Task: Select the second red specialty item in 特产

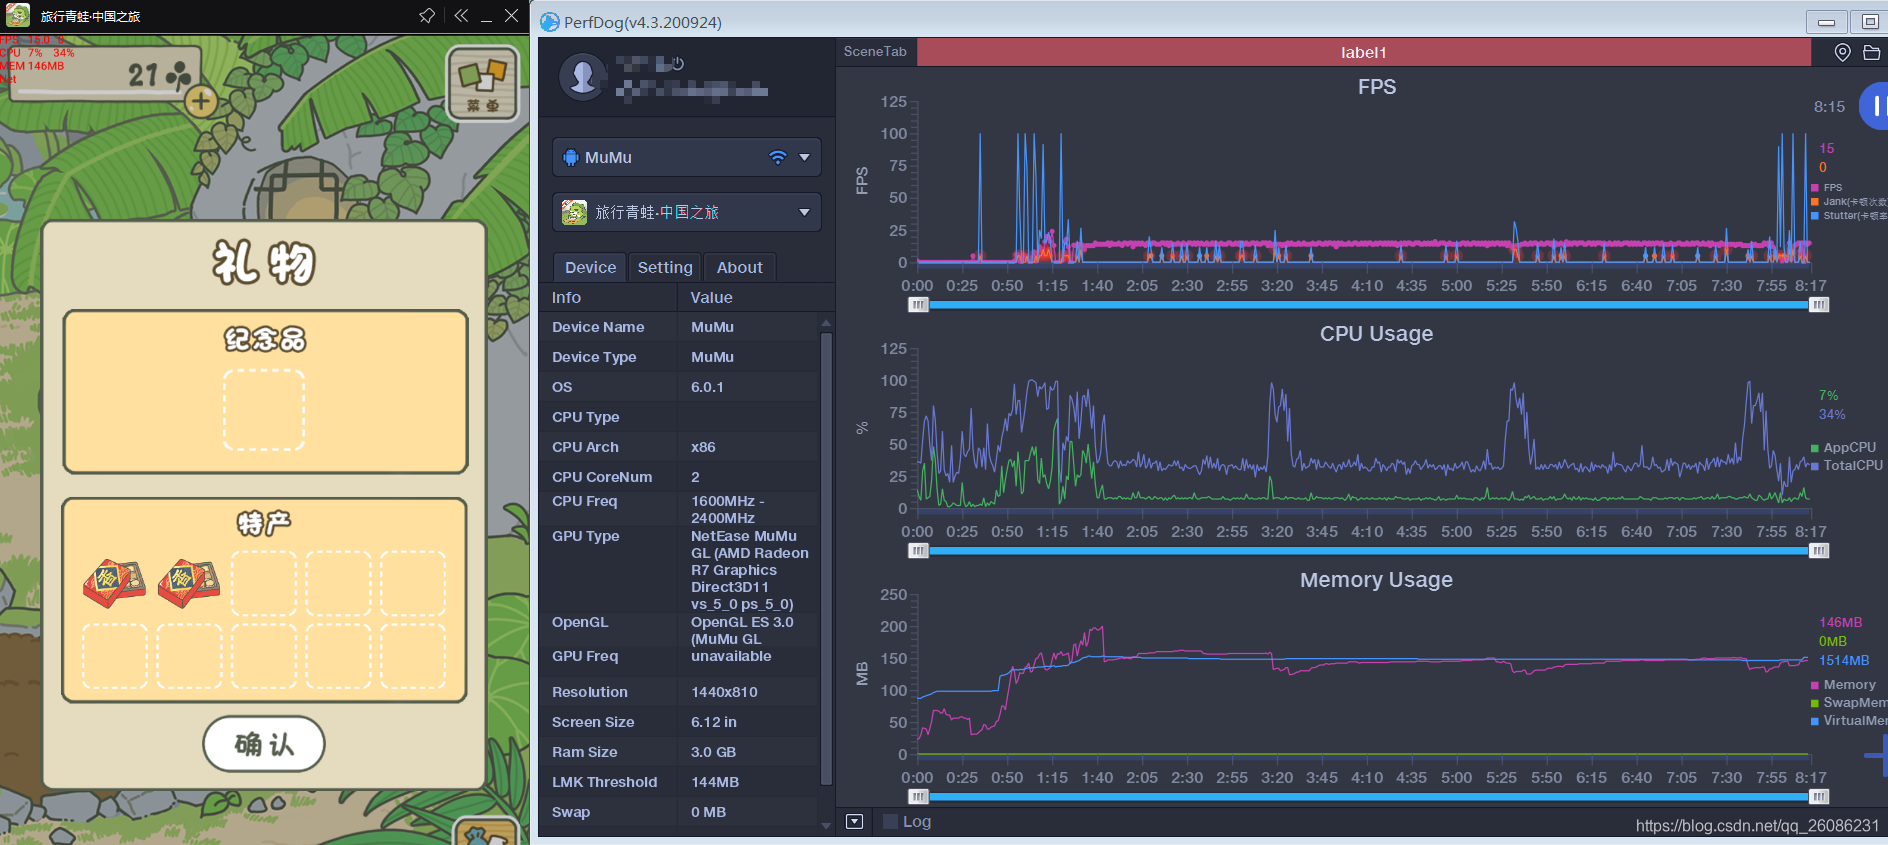Action: (x=189, y=583)
